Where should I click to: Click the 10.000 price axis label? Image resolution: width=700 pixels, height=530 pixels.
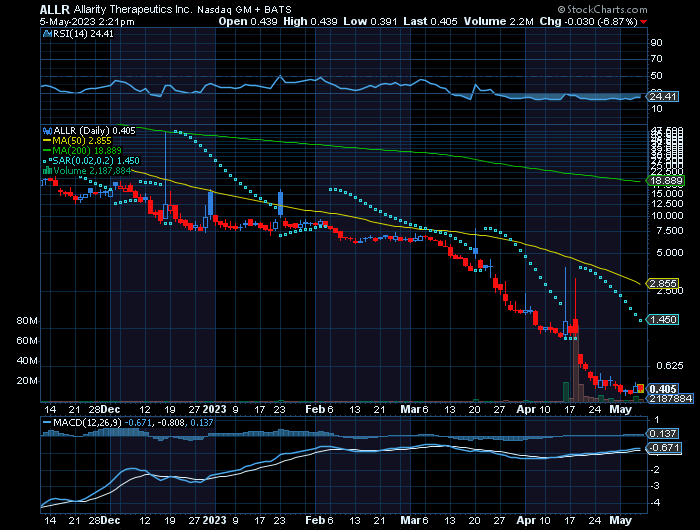pos(667,216)
